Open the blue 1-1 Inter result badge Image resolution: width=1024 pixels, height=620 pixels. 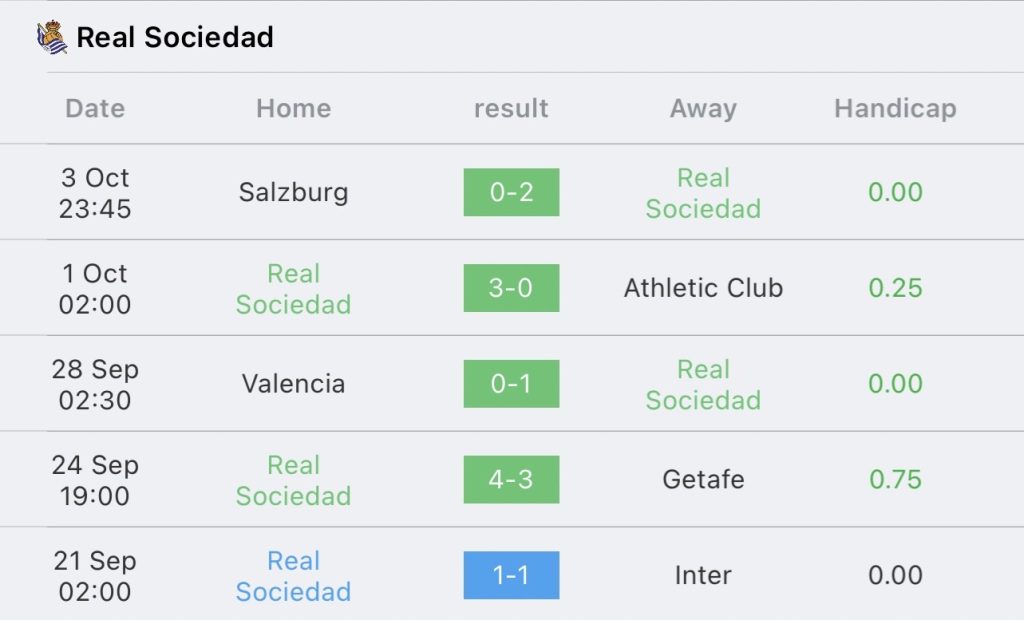point(511,575)
